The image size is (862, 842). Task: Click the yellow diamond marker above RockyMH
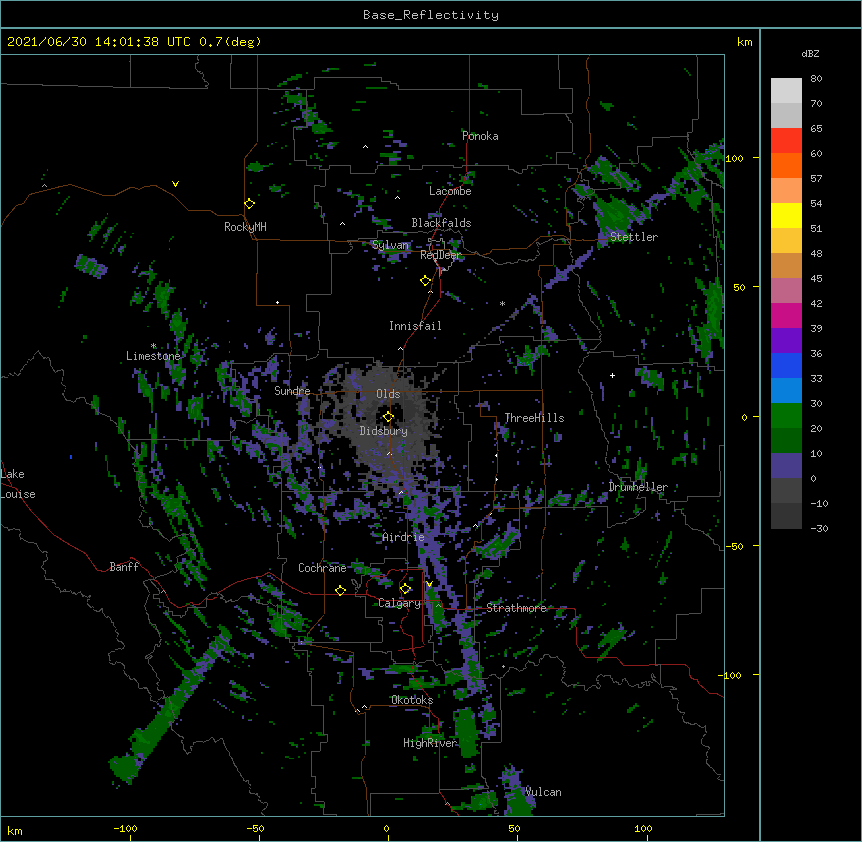(249, 203)
